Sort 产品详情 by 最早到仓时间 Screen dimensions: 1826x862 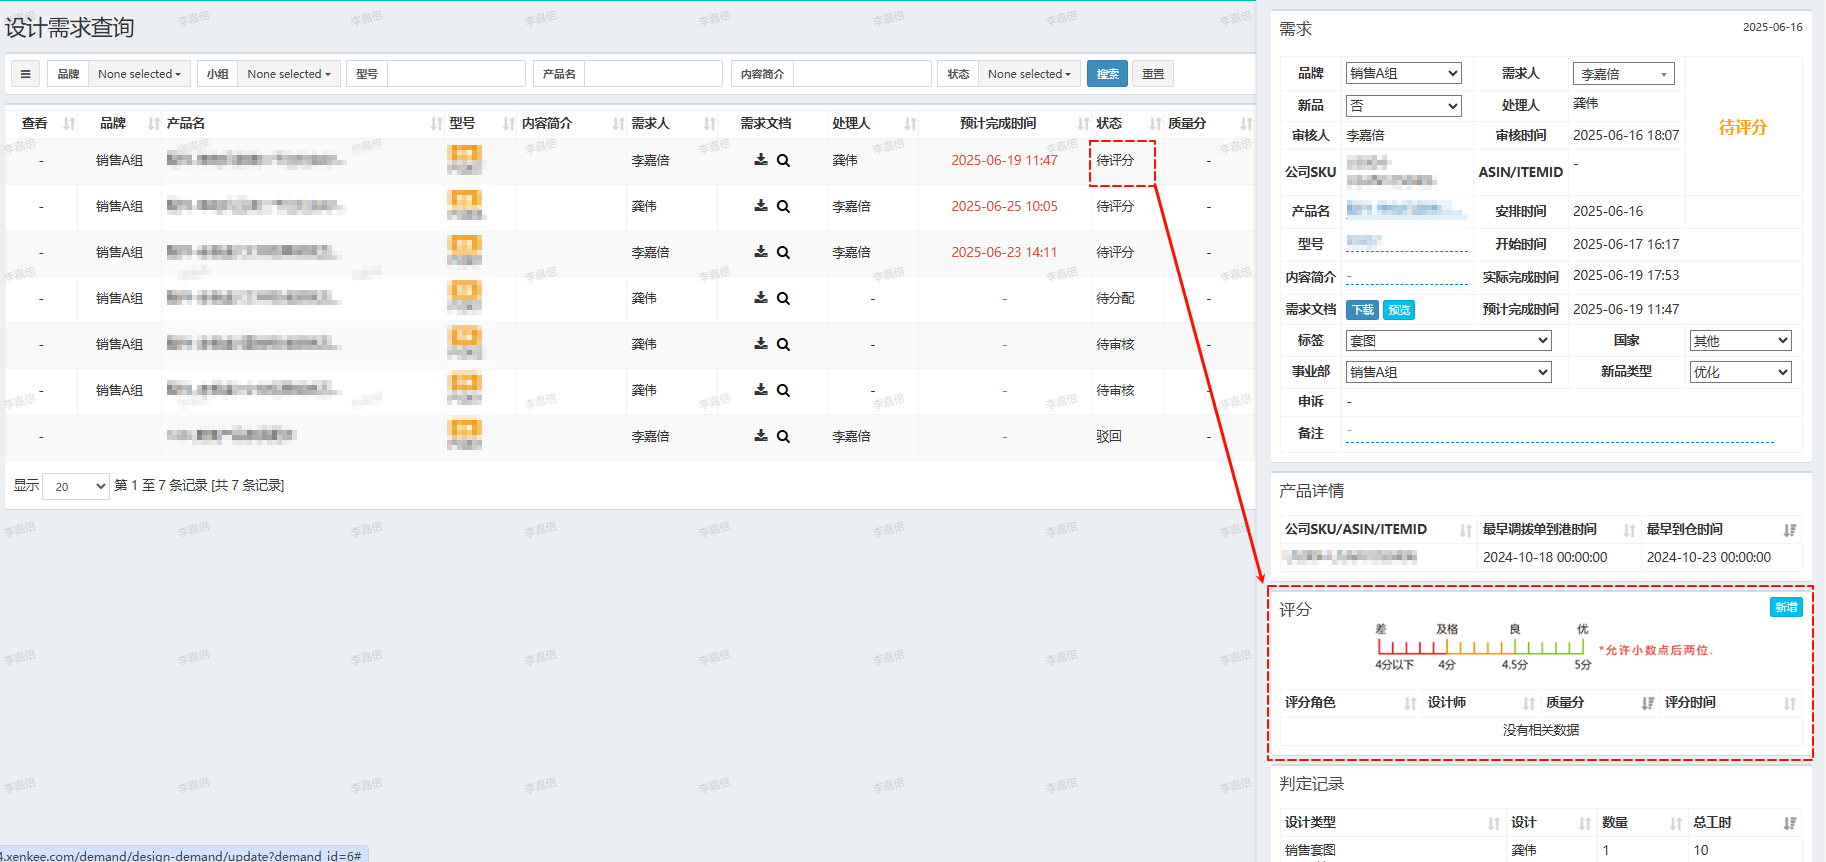click(x=1789, y=530)
